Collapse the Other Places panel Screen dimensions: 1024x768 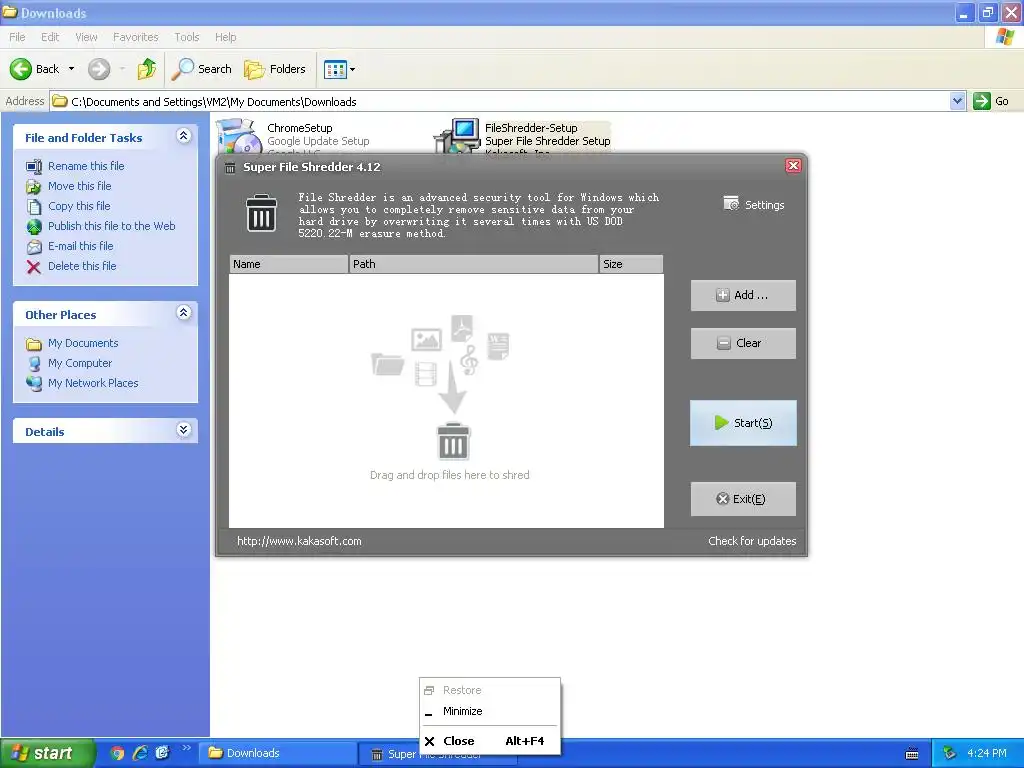coord(184,313)
